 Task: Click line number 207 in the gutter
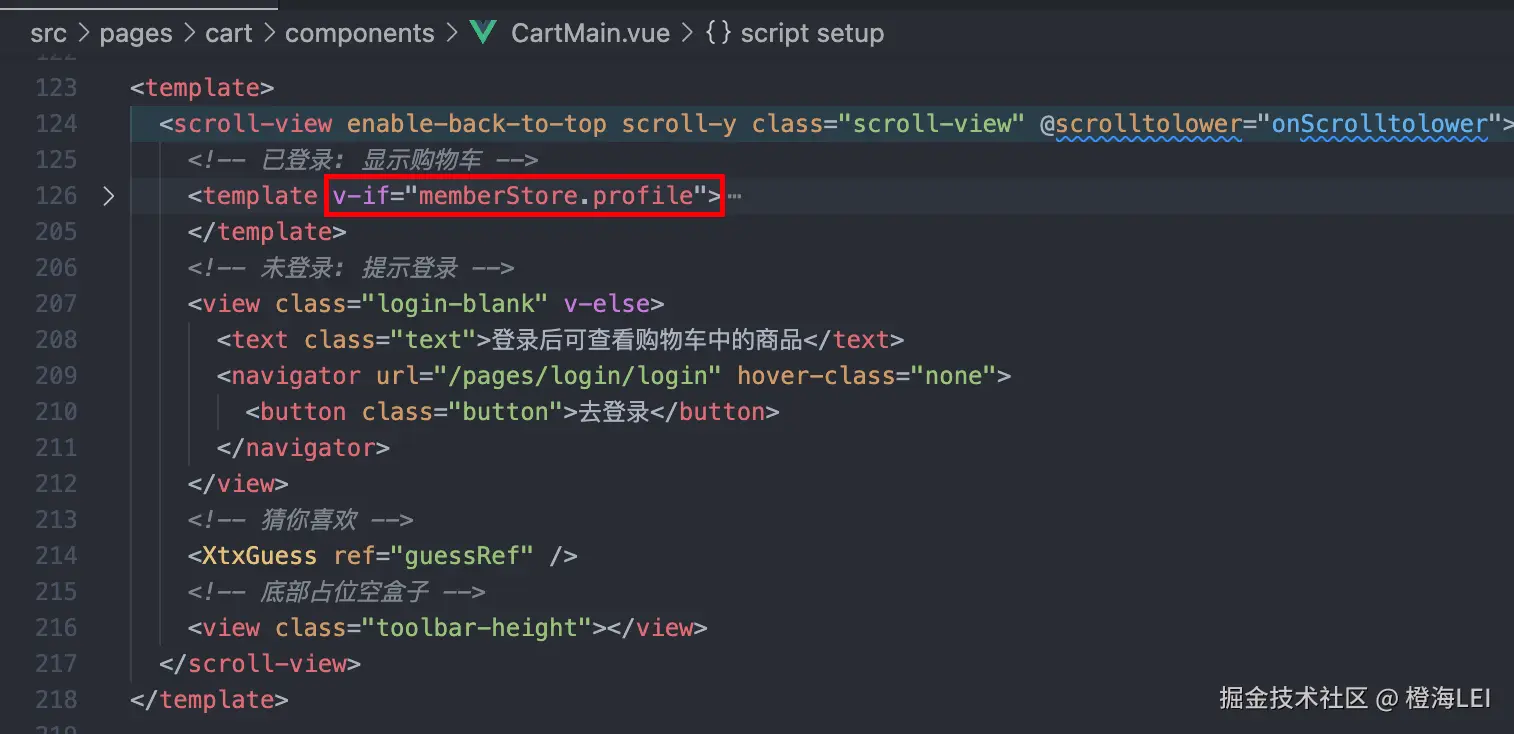[56, 304]
